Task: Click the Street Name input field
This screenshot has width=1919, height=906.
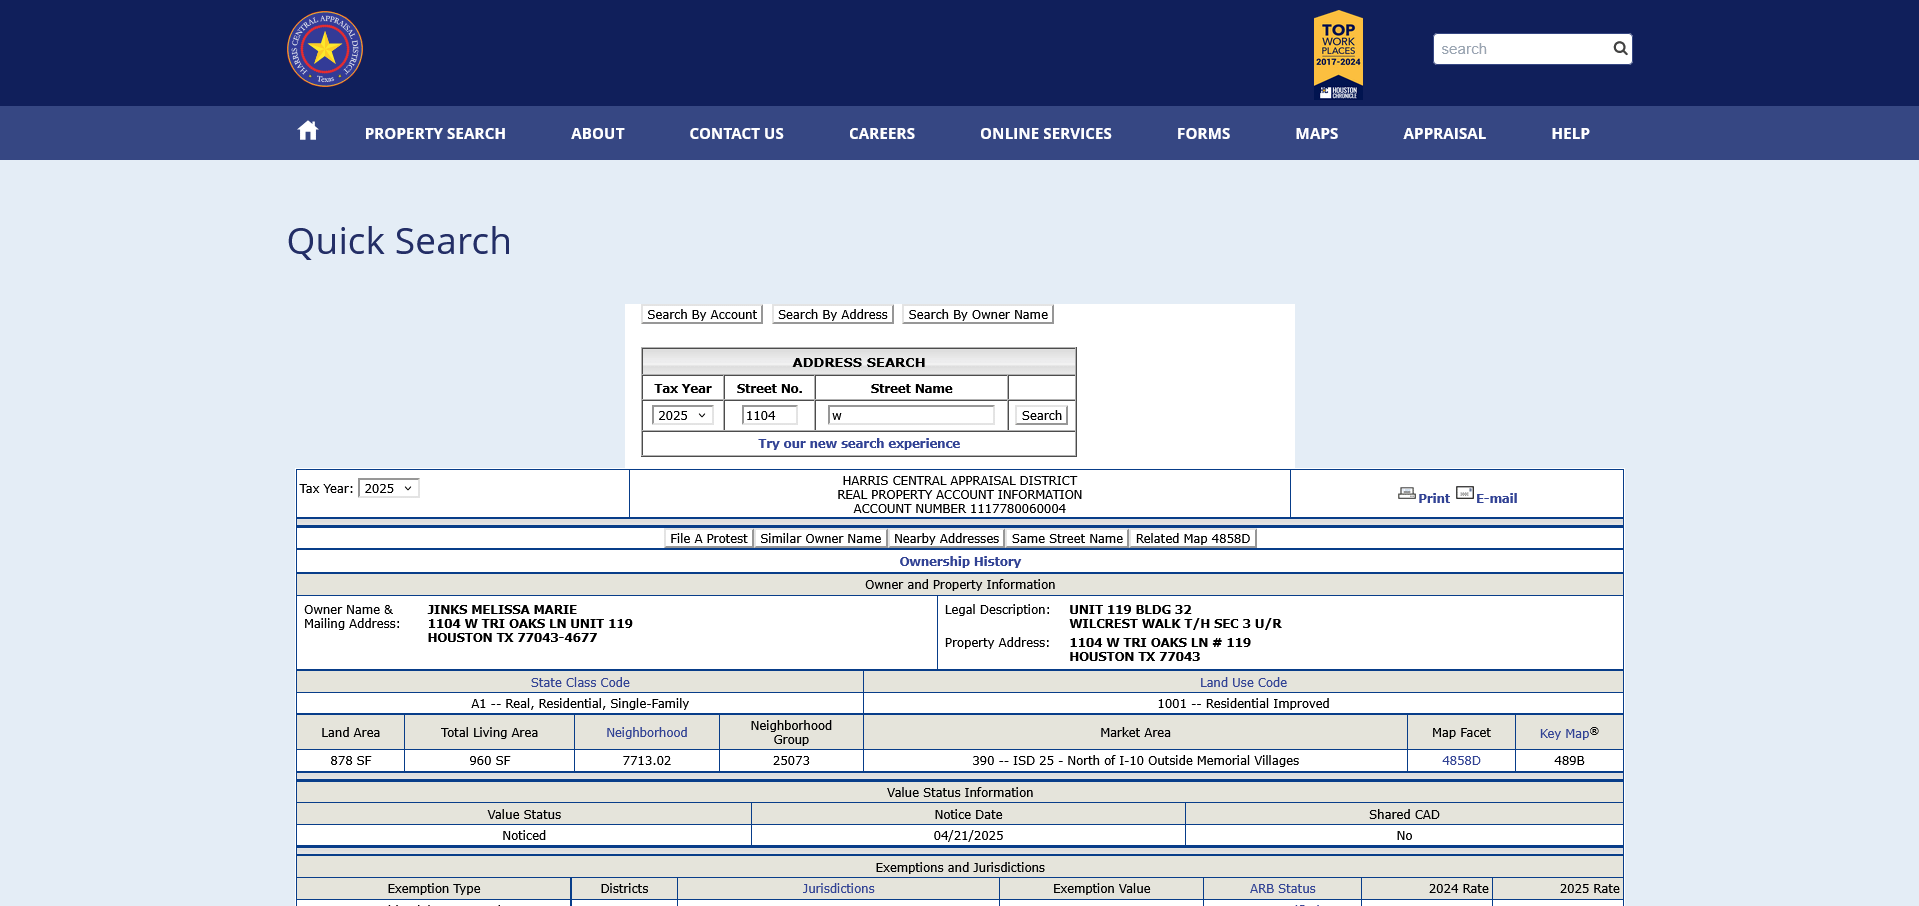Action: [911, 415]
